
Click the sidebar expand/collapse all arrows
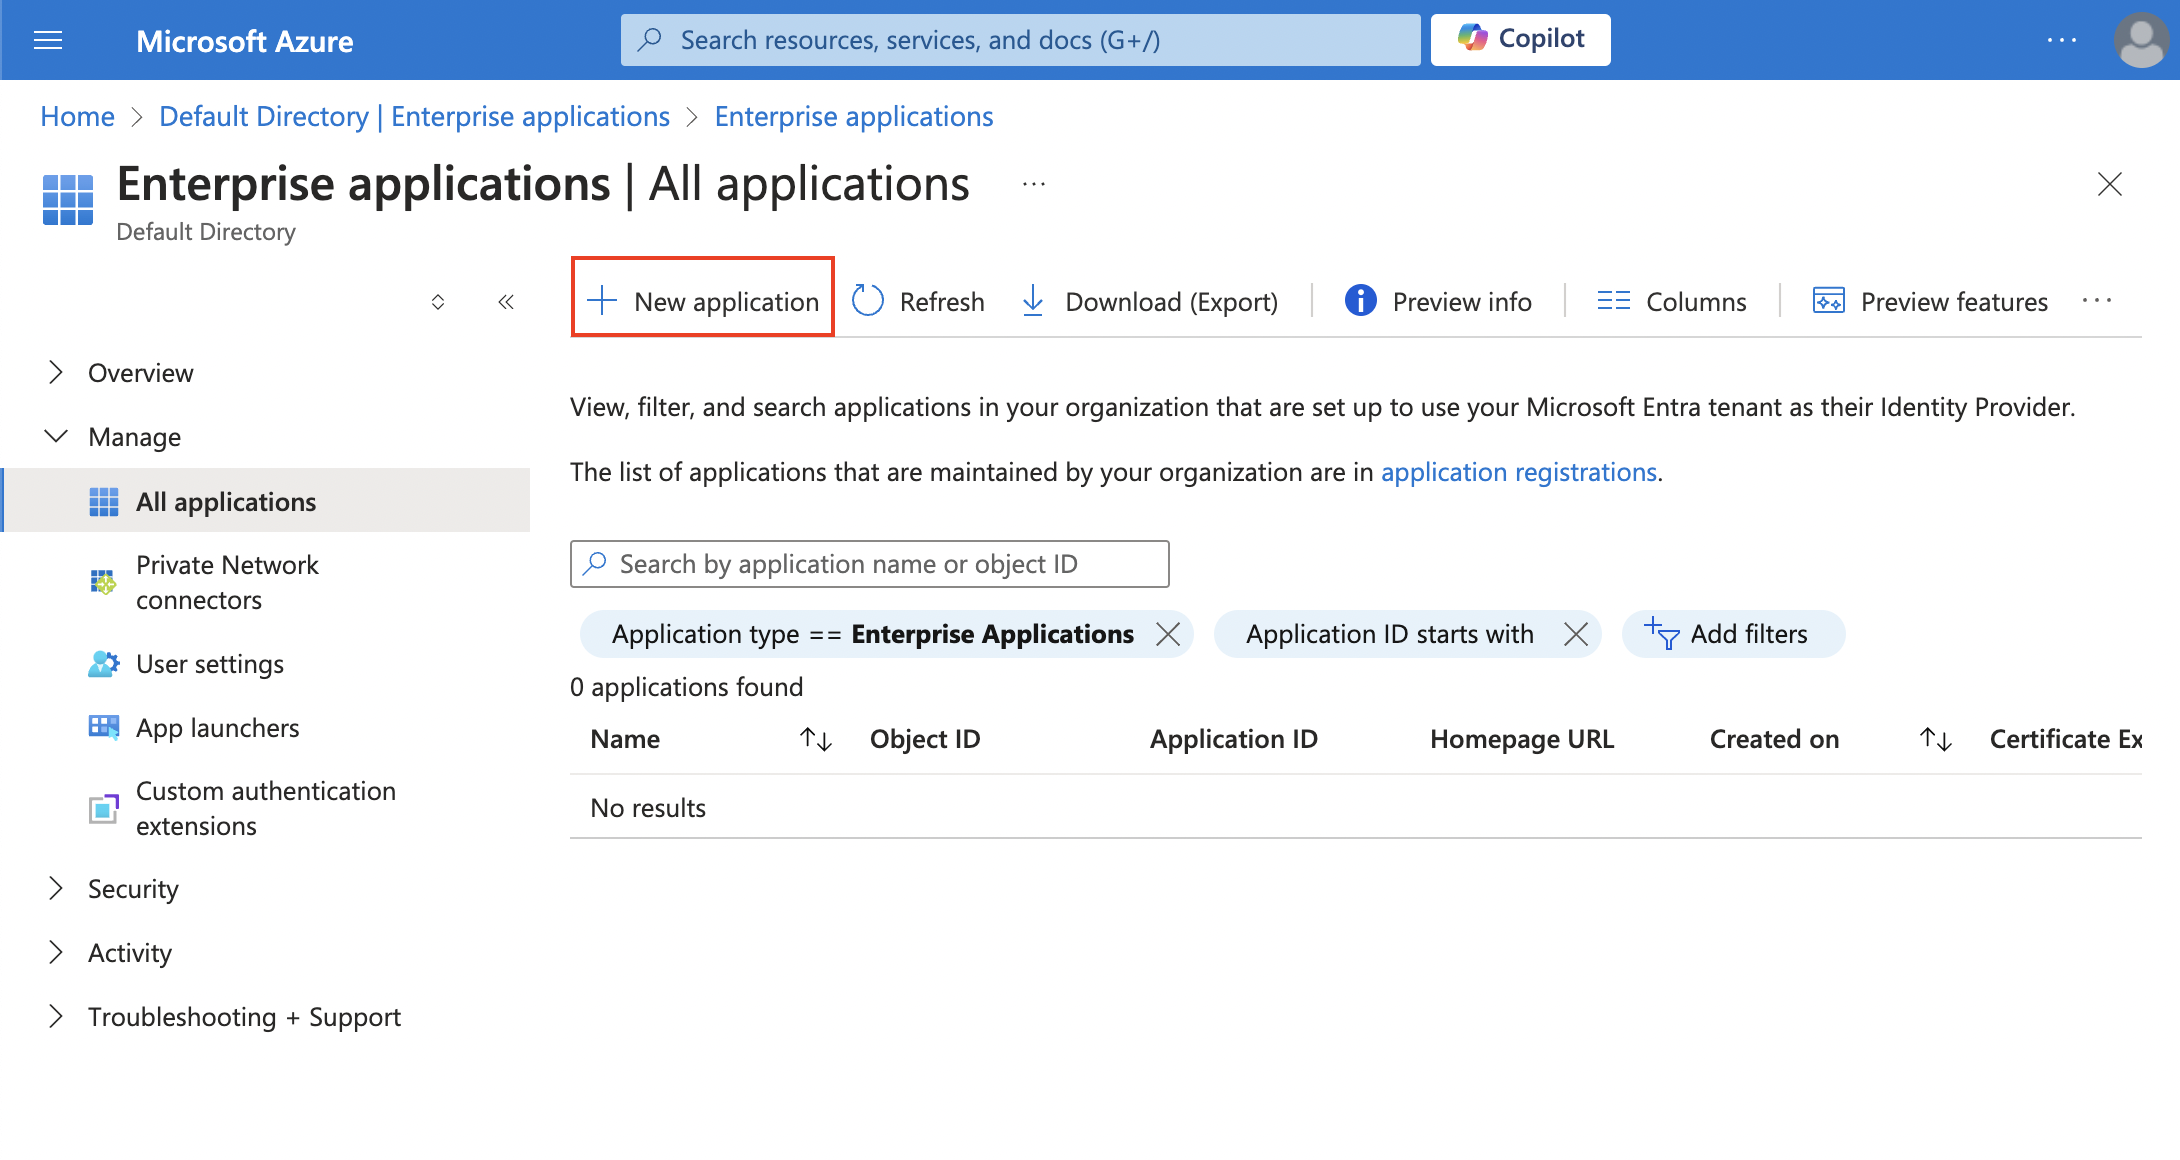point(437,301)
